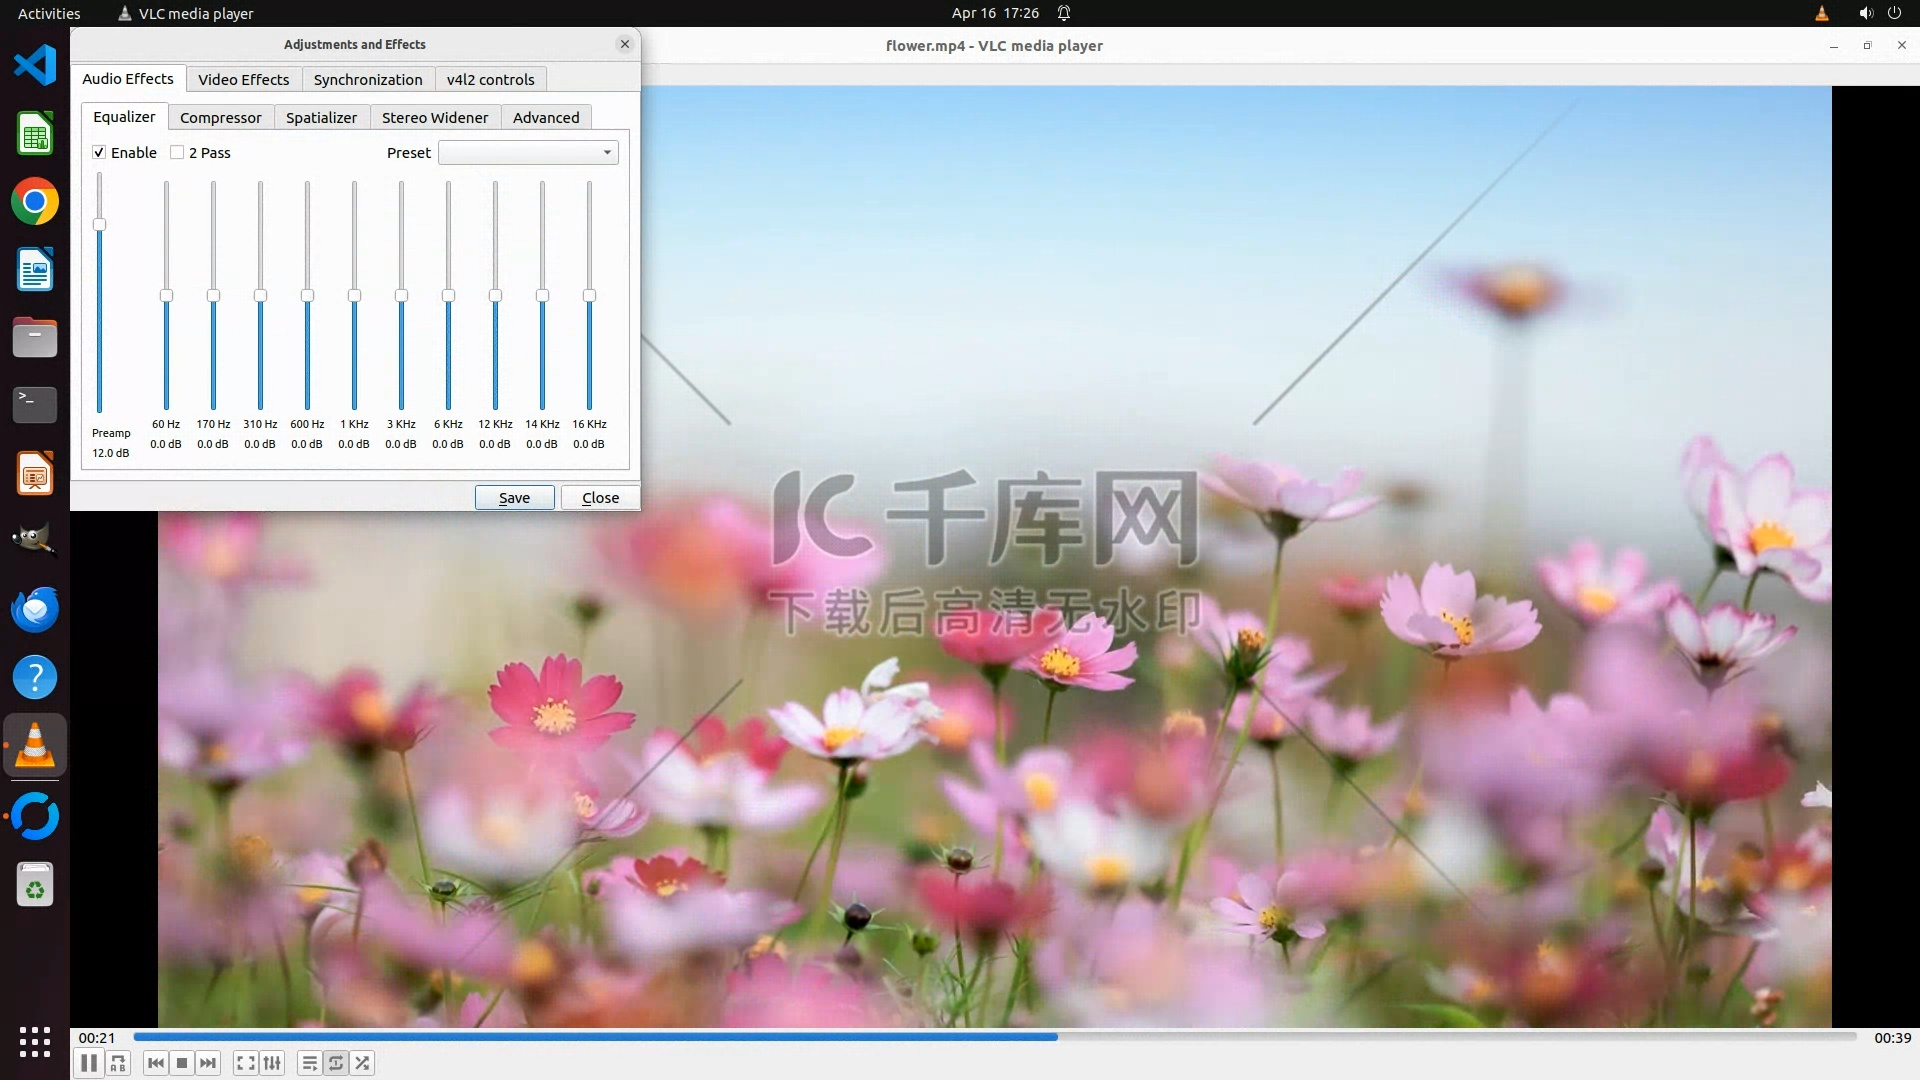Click the Preamp slider handle
Screen dimensions: 1920x1080
click(x=99, y=224)
